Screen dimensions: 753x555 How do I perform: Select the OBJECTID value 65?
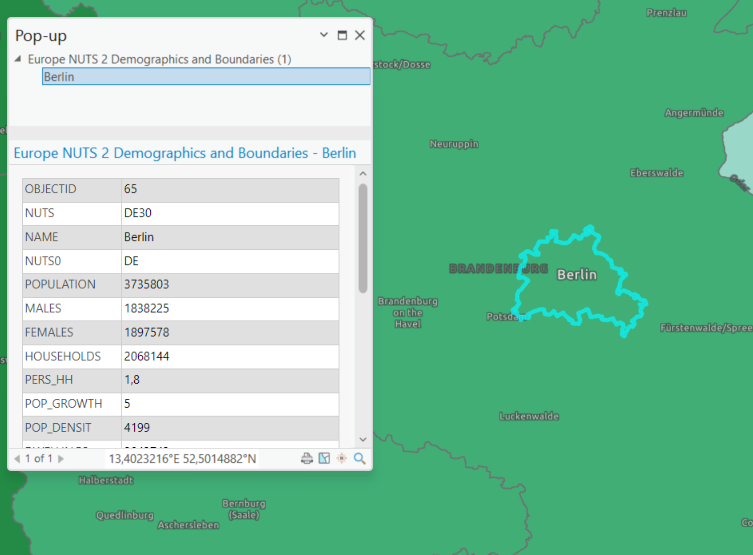pos(131,189)
